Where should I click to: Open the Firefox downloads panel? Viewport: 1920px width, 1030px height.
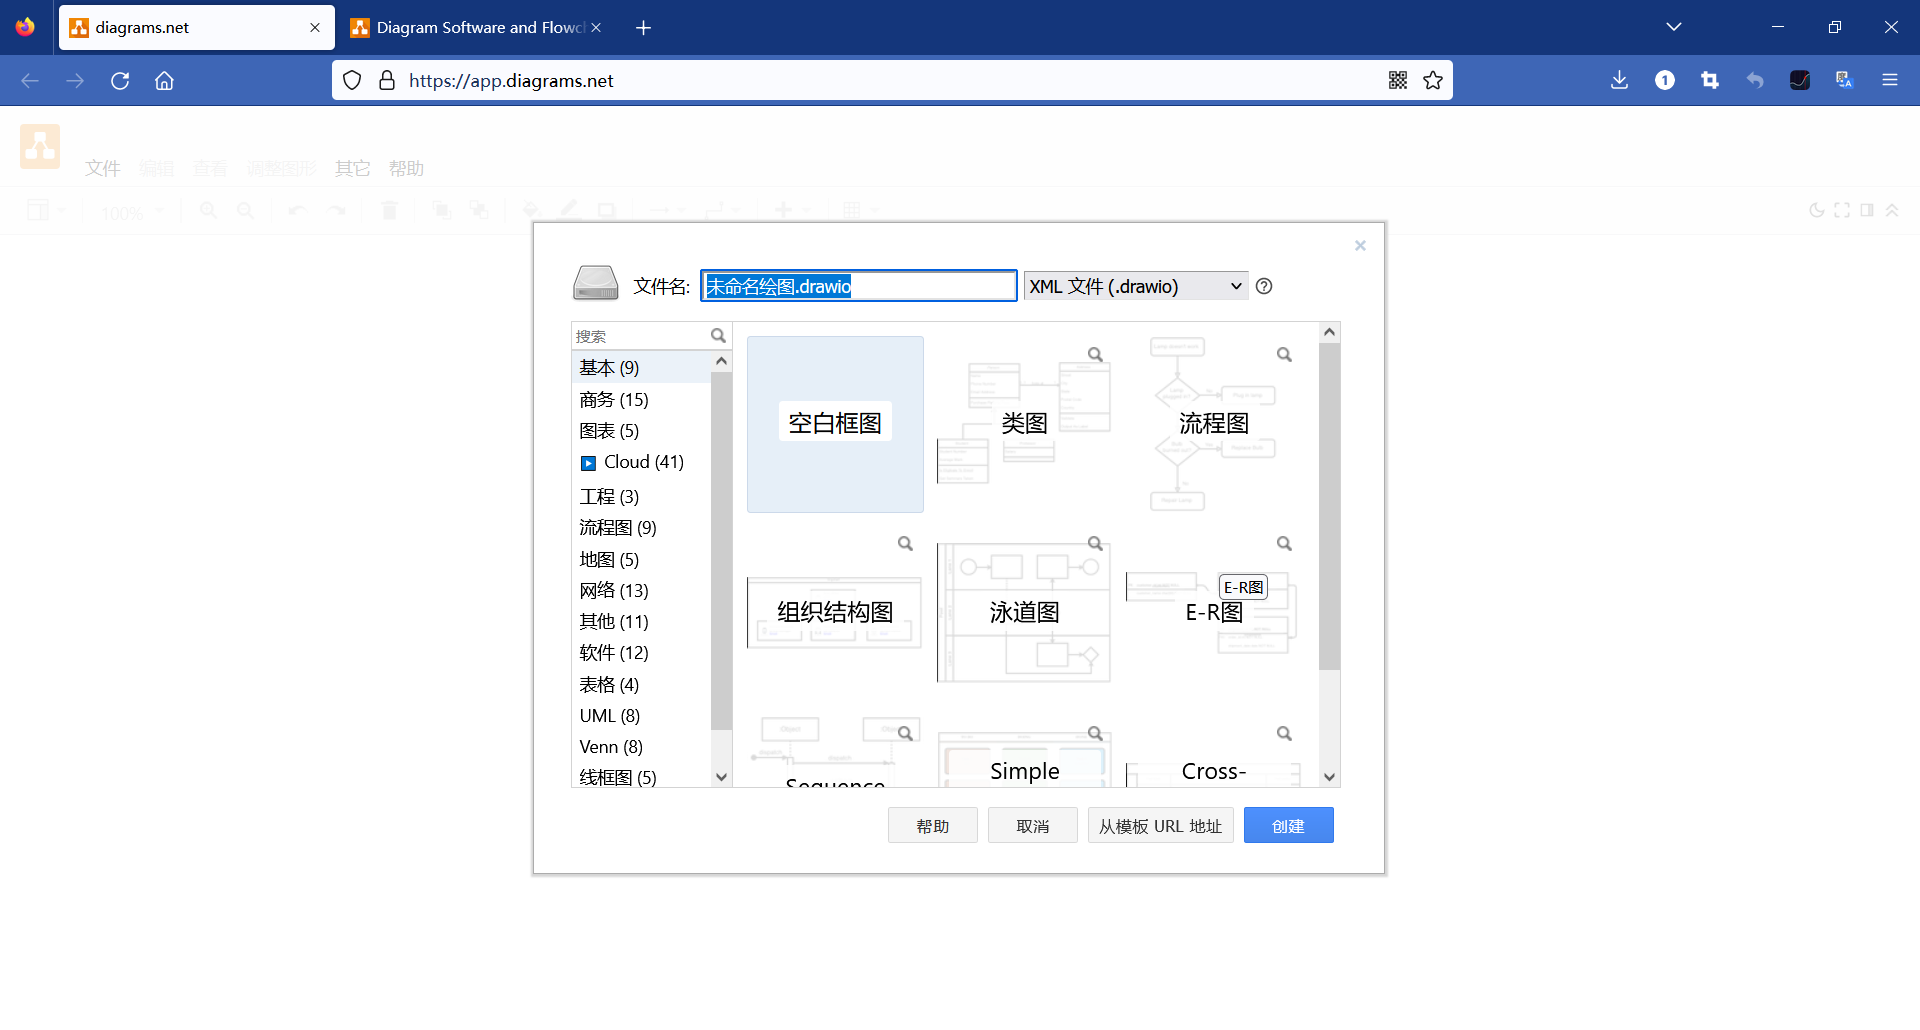[x=1620, y=81]
